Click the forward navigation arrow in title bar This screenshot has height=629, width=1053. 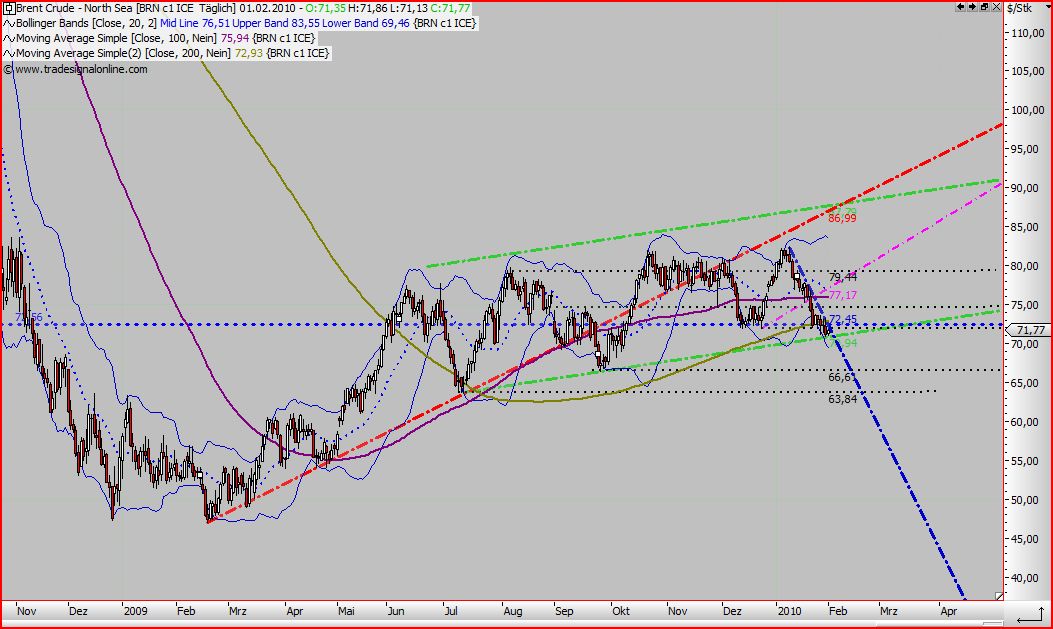(x=973, y=7)
